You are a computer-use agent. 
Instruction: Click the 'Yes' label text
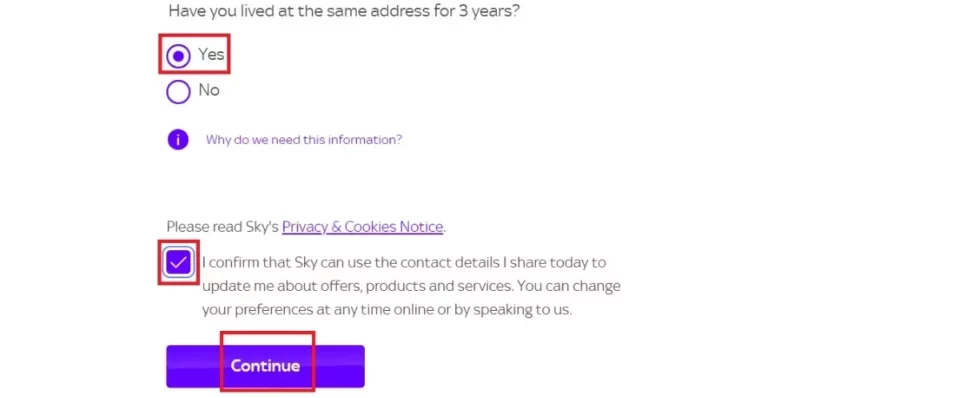[211, 54]
